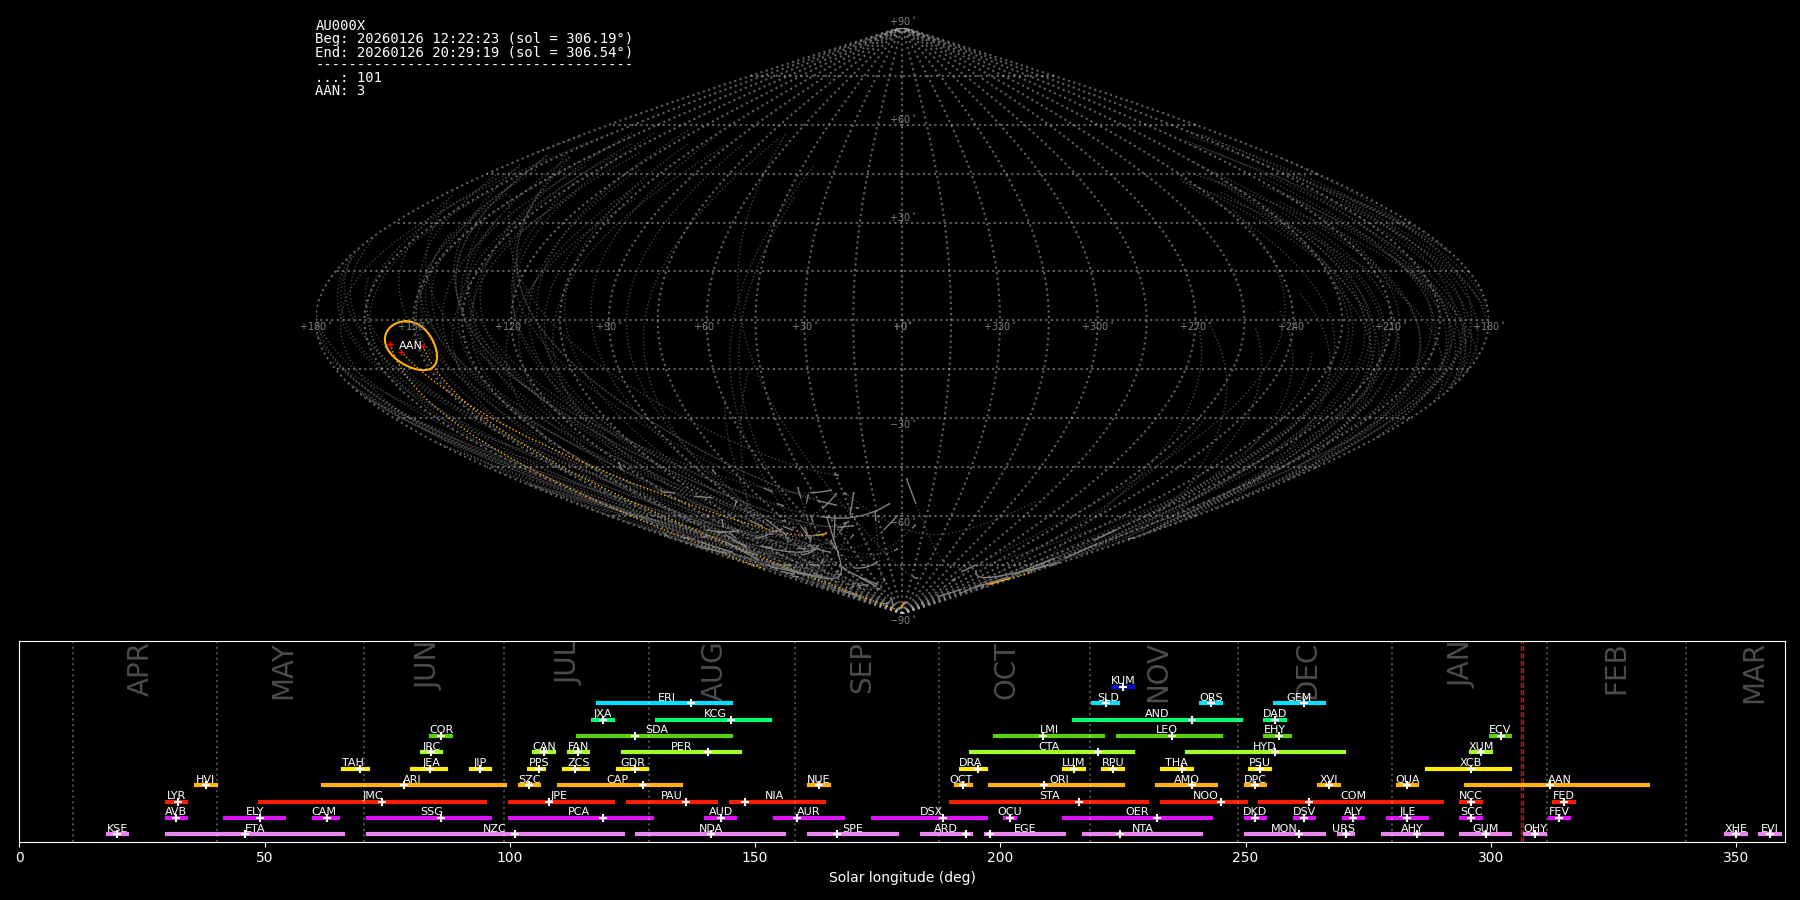Select the QUA shower label
Image resolution: width=1800 pixels, height=900 pixels.
(1407, 780)
